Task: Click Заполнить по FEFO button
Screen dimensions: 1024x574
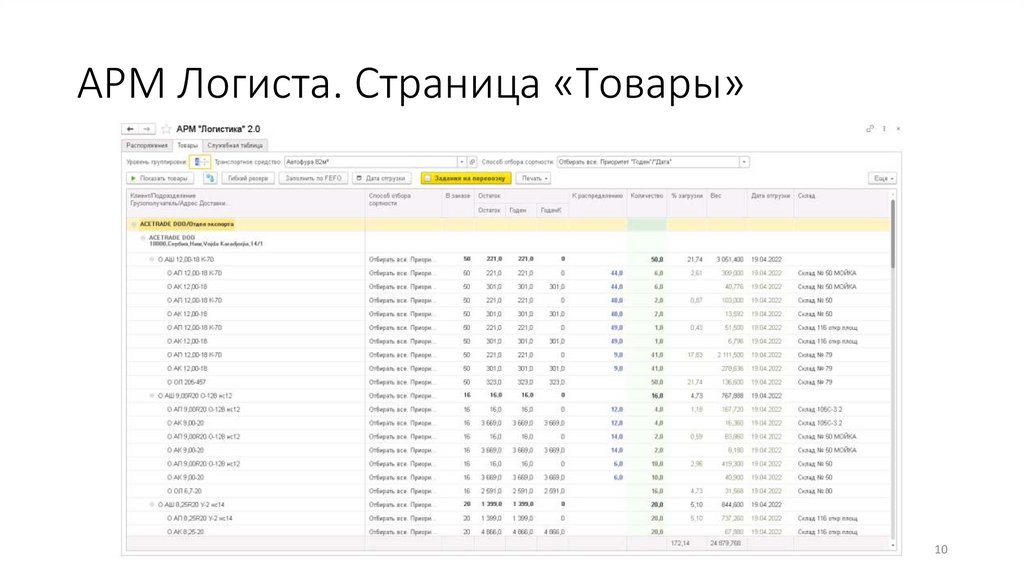Action: point(313,178)
